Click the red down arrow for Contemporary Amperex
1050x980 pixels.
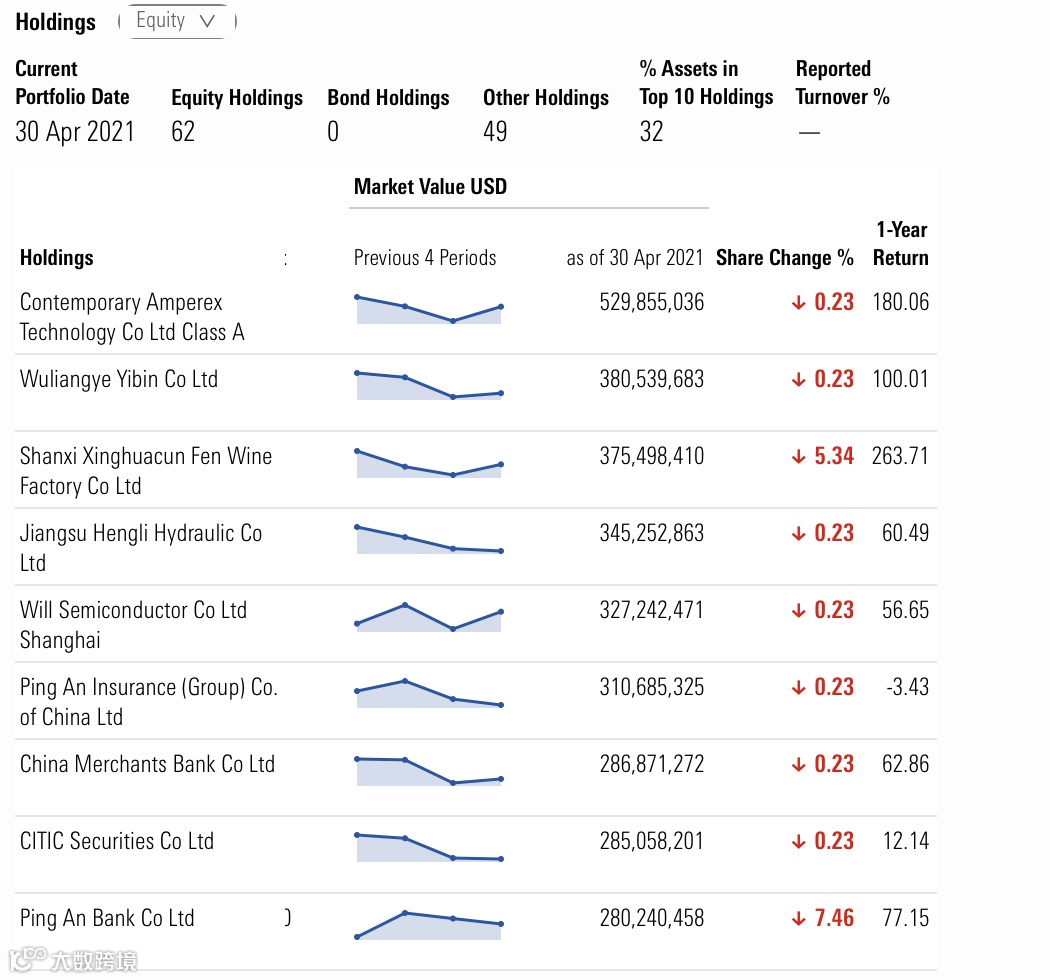798,303
